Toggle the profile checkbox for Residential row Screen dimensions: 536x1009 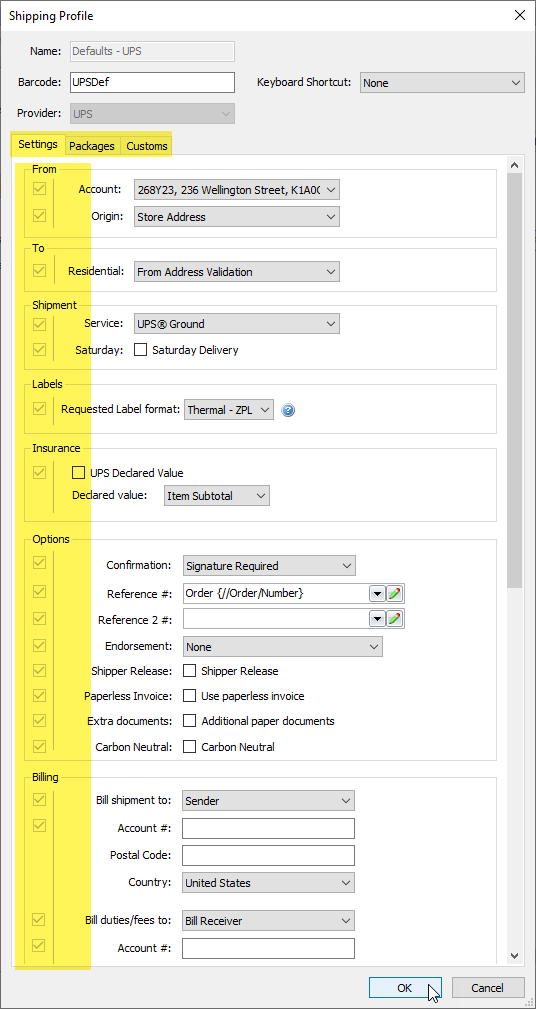coord(39,271)
